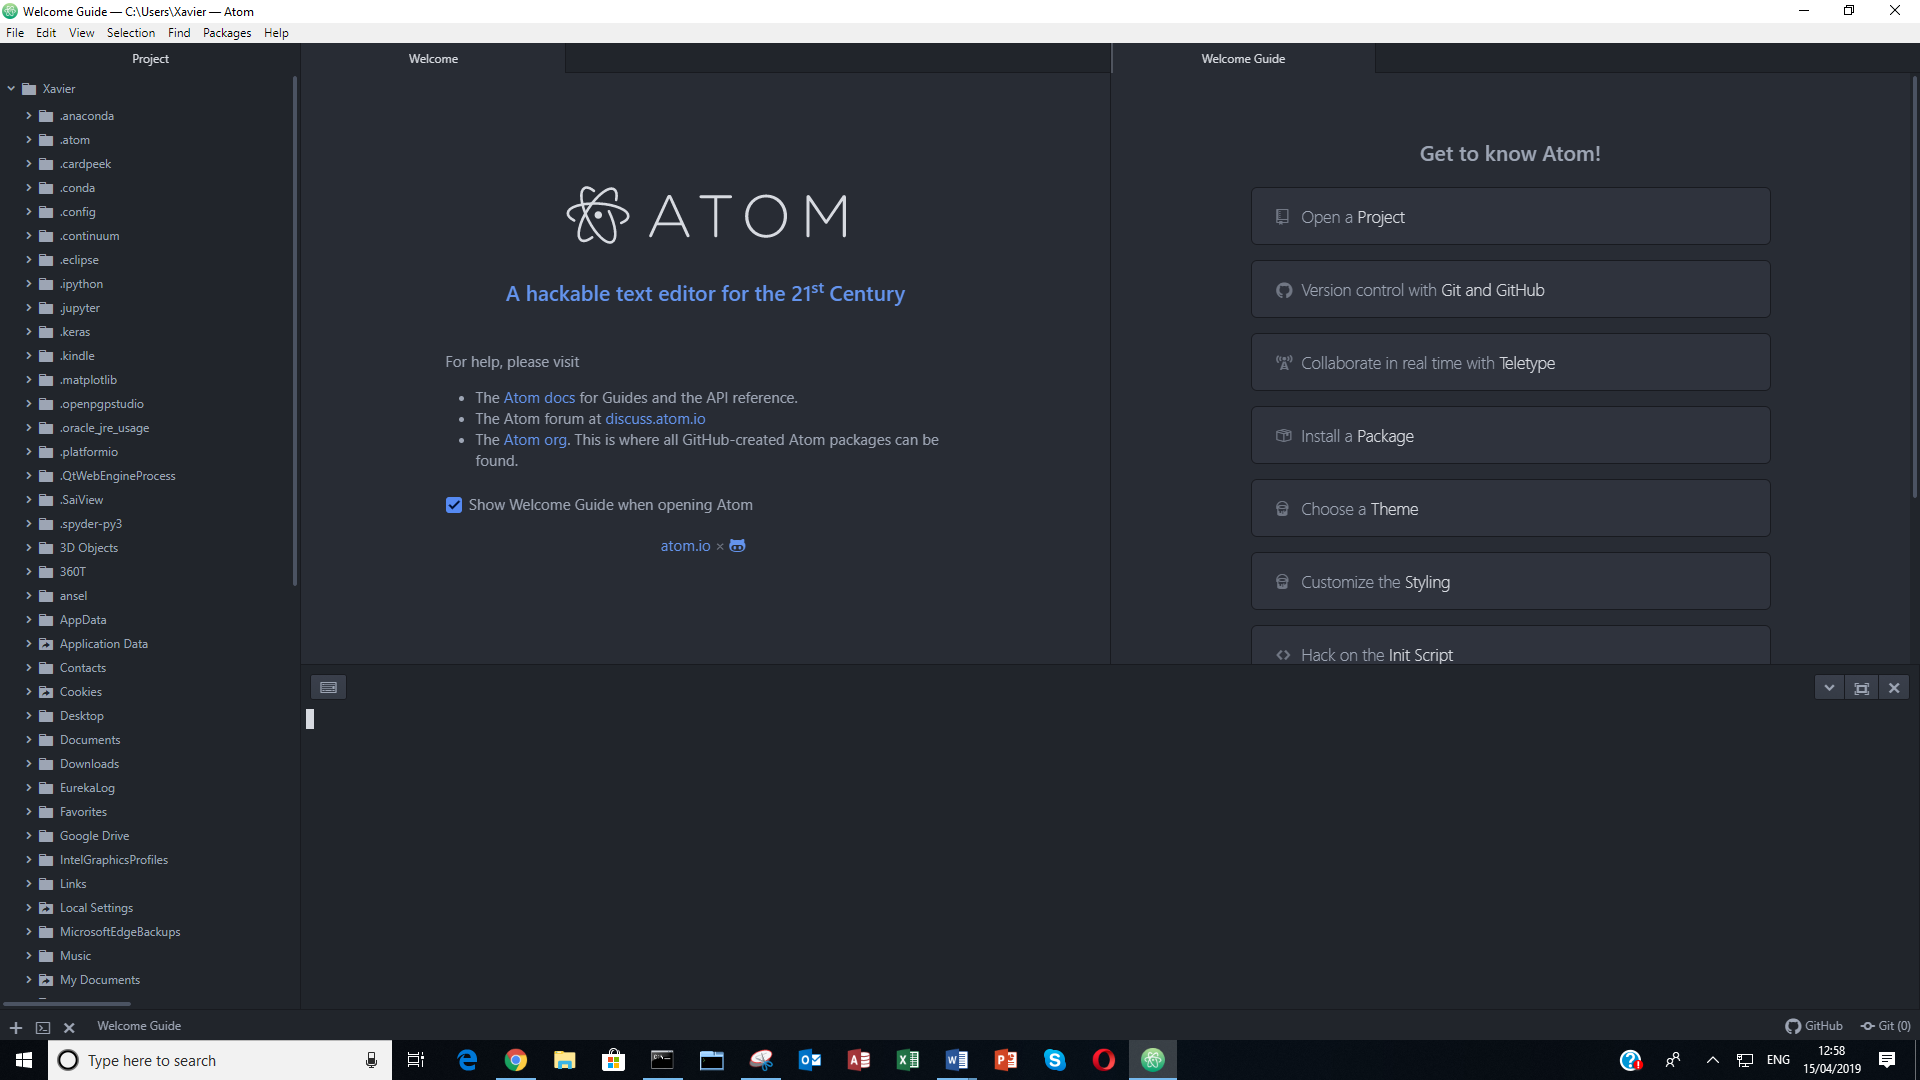Screen dimensions: 1920x1080
Task: Expand the Desktop folder in the tree
Action: click(28, 715)
